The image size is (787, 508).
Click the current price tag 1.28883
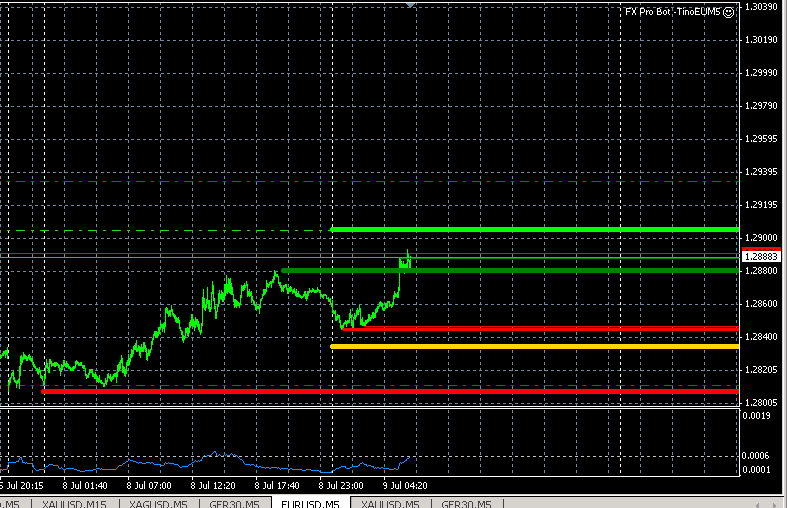pyautogui.click(x=761, y=257)
